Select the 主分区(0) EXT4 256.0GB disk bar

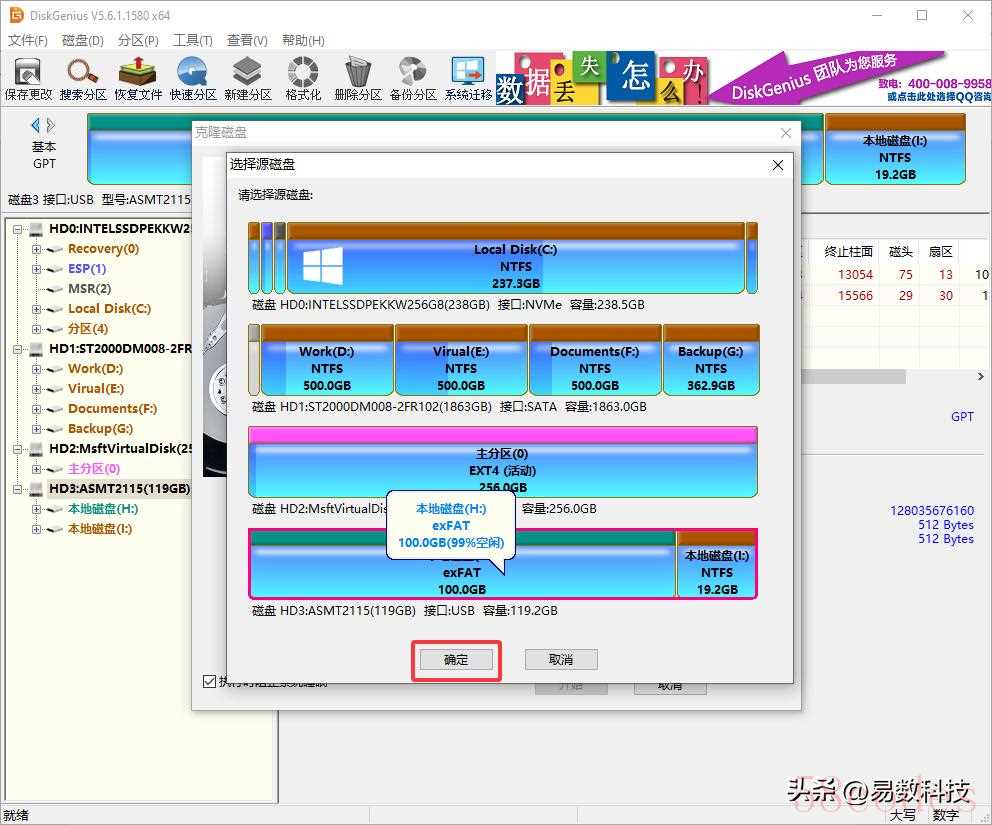point(503,462)
